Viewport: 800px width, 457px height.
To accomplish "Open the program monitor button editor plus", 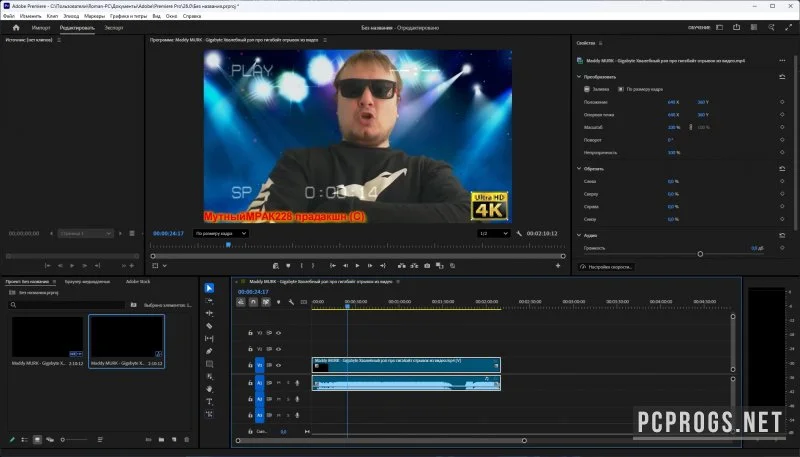I will point(558,266).
